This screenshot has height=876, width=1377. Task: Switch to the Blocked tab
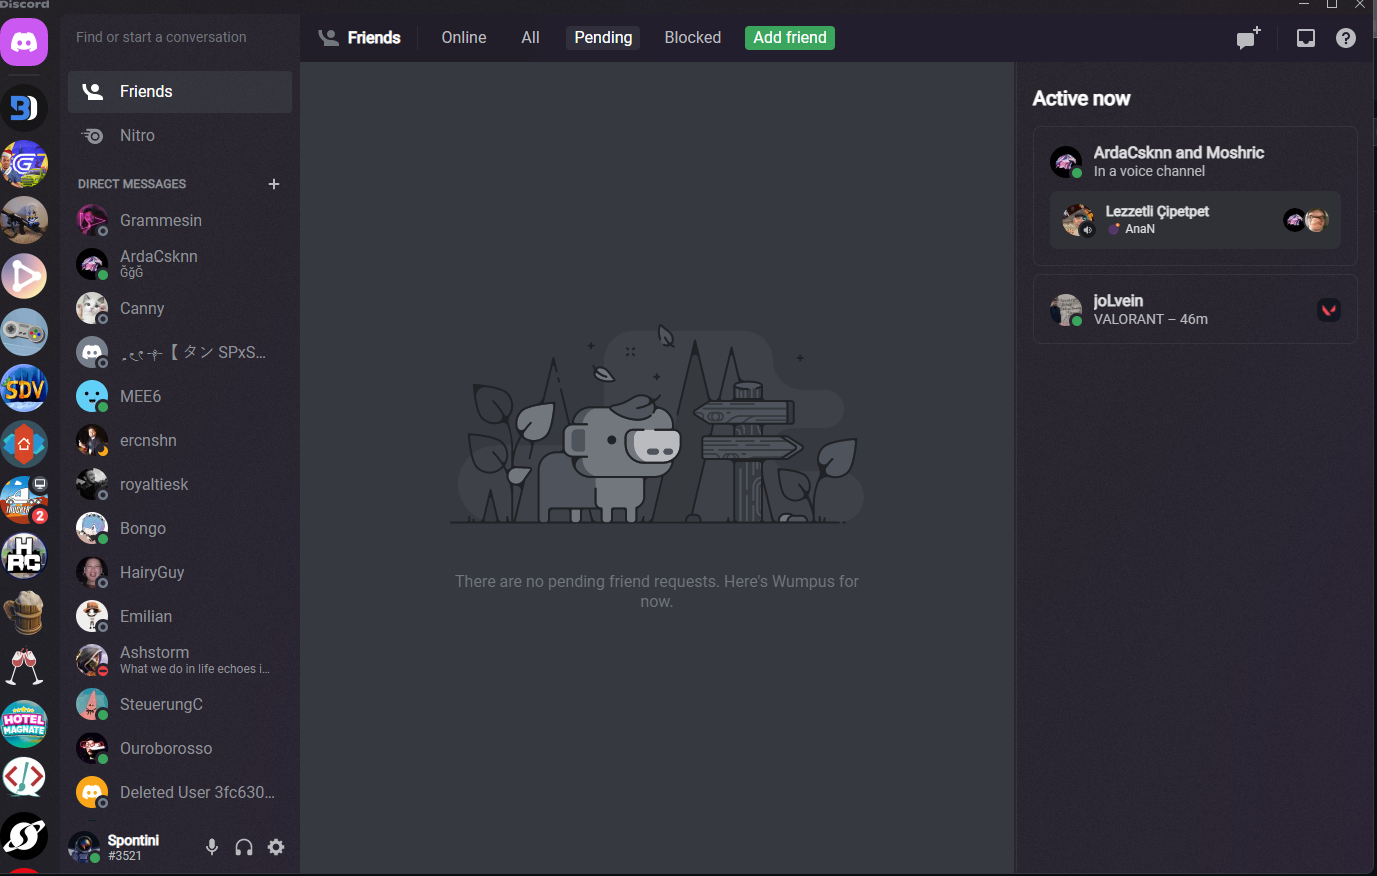[692, 37]
